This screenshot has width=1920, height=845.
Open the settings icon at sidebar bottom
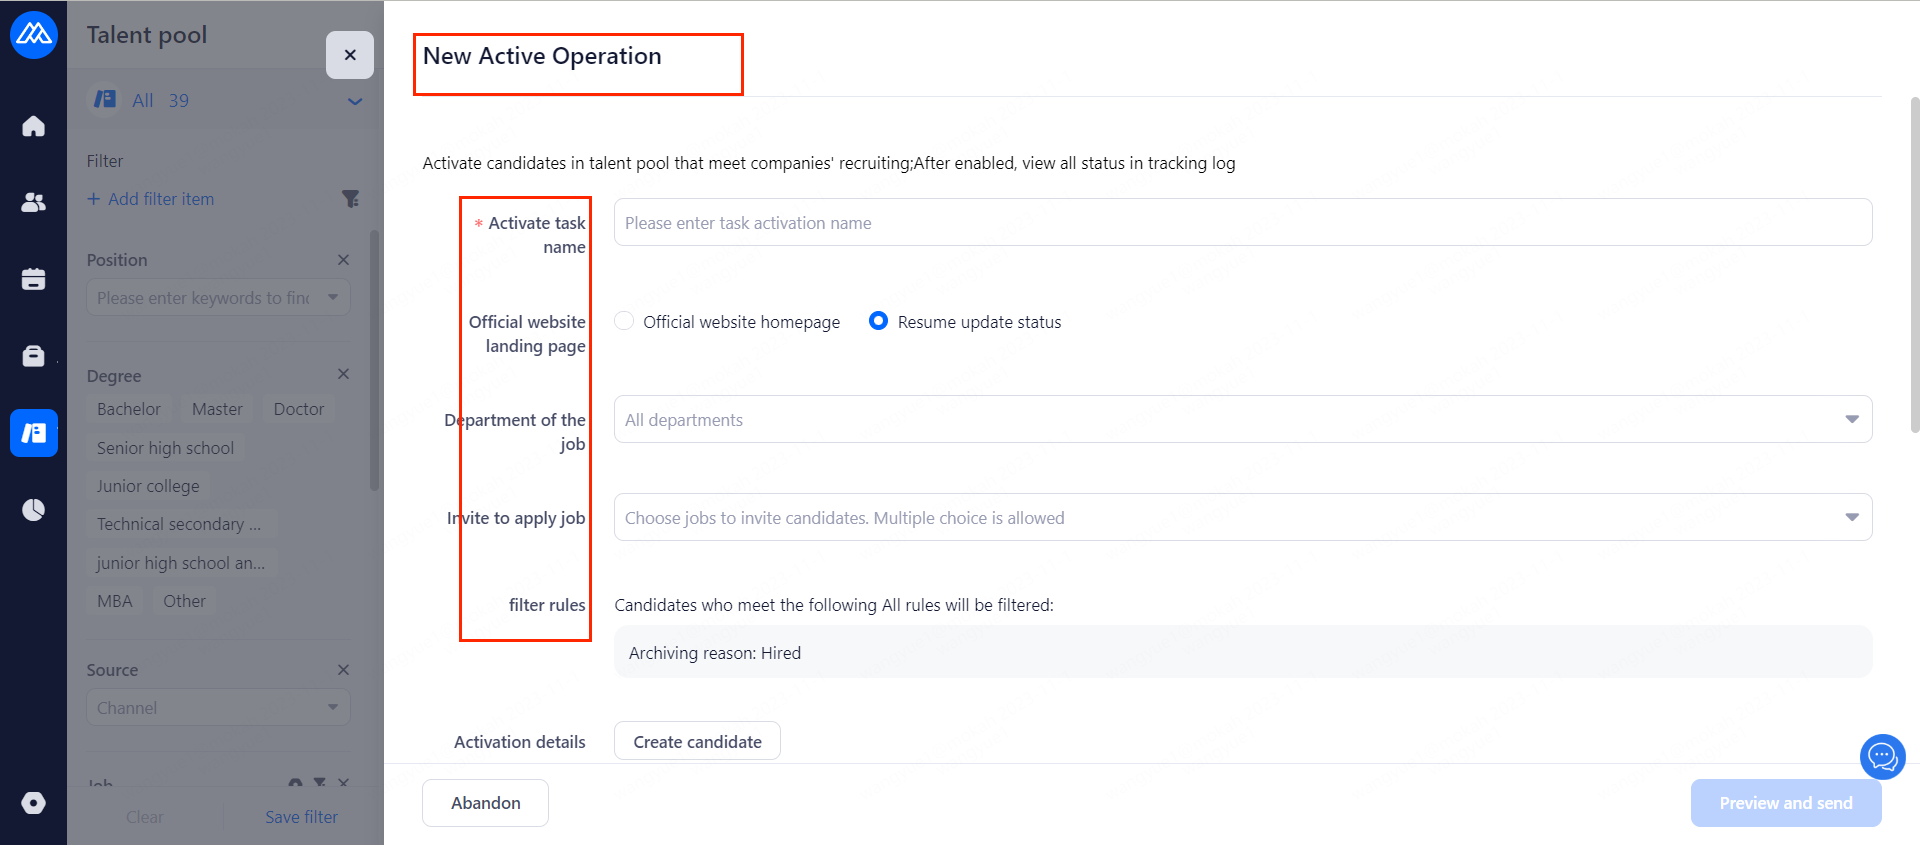pyautogui.click(x=33, y=803)
